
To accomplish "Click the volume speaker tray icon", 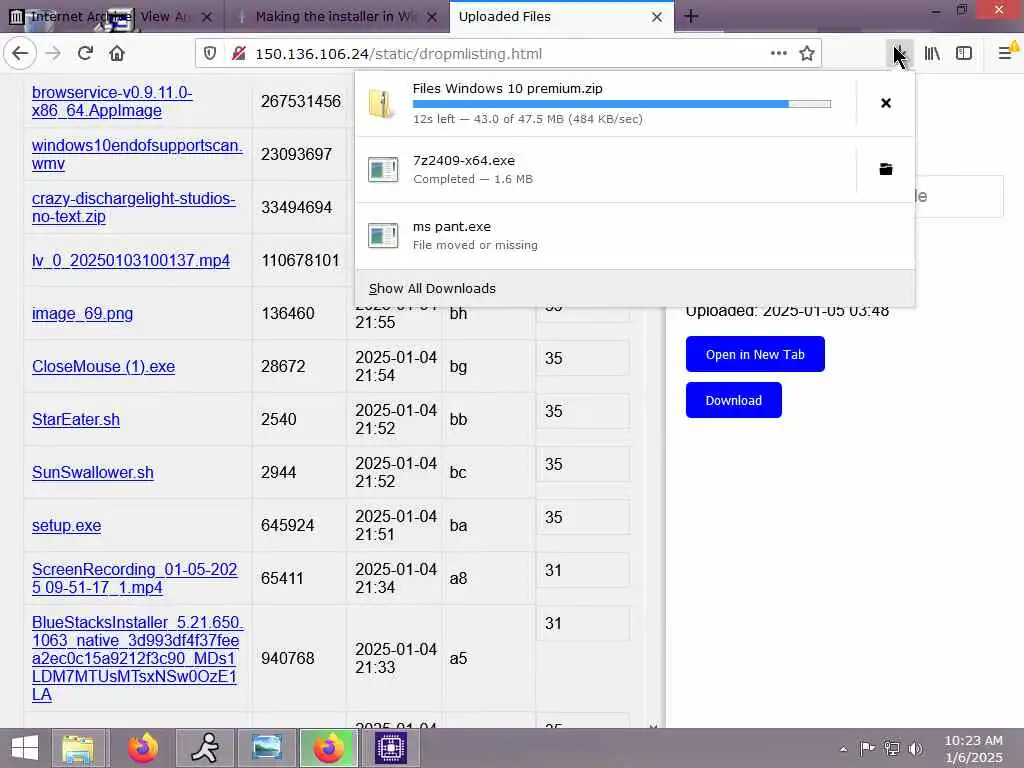I will click(916, 748).
